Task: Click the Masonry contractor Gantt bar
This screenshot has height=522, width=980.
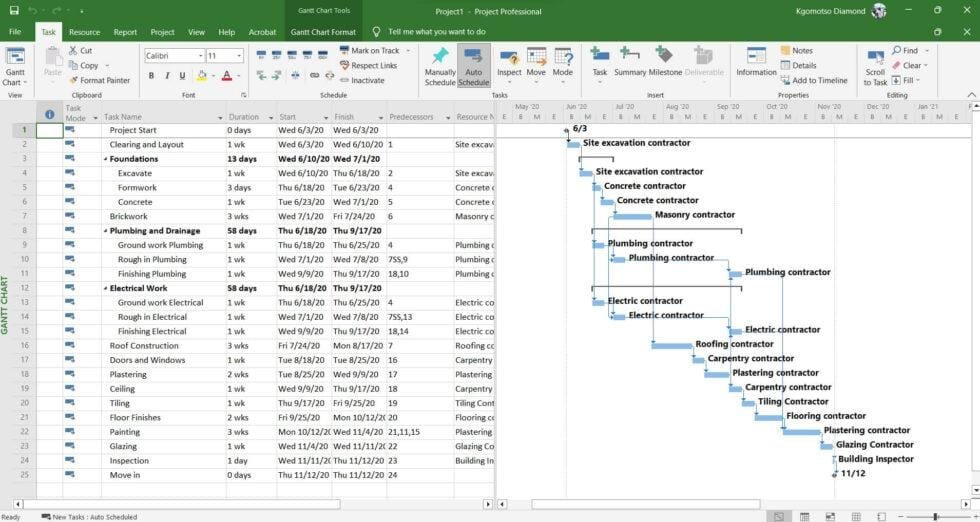Action: (632, 216)
